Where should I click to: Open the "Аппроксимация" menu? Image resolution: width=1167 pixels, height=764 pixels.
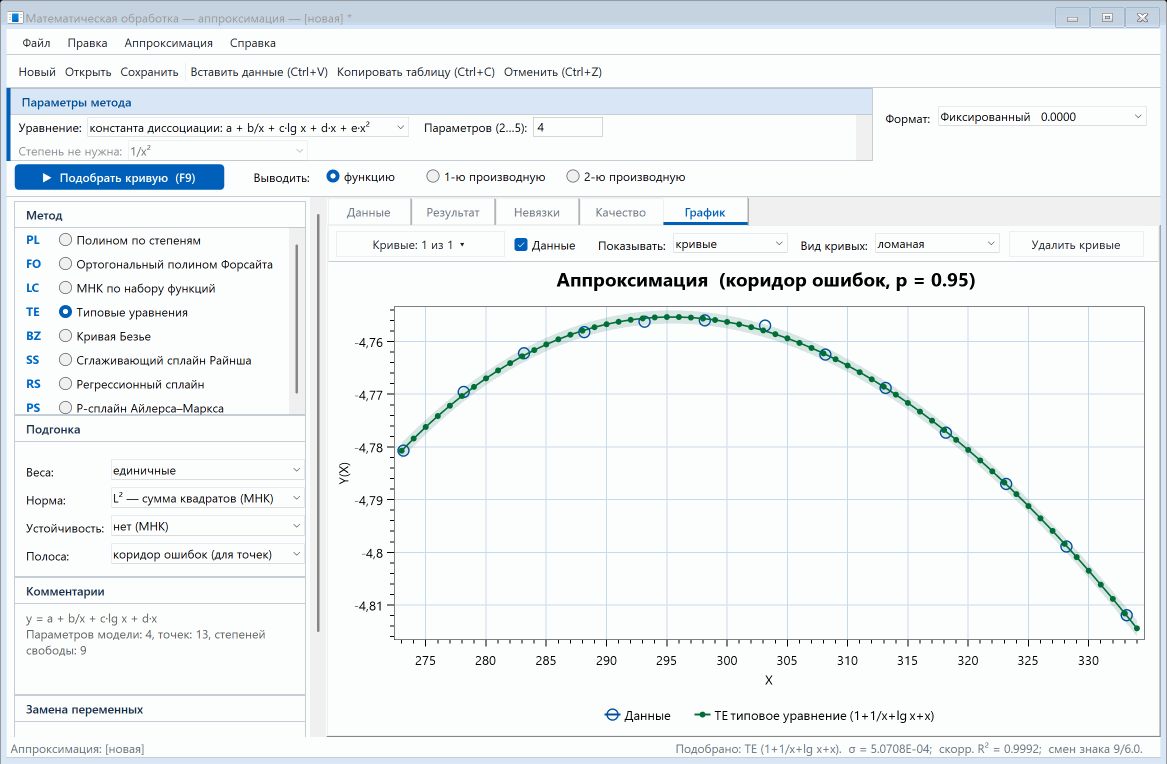[168, 43]
